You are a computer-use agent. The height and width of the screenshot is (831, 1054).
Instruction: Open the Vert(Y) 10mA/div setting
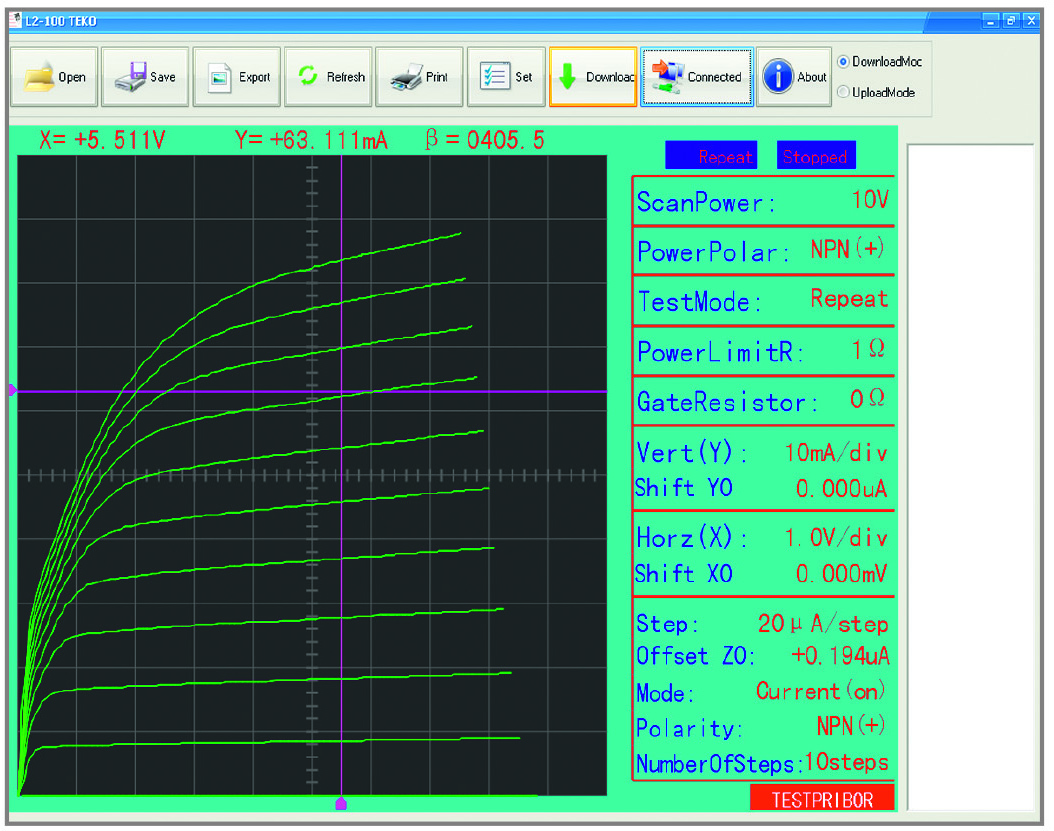pos(762,453)
